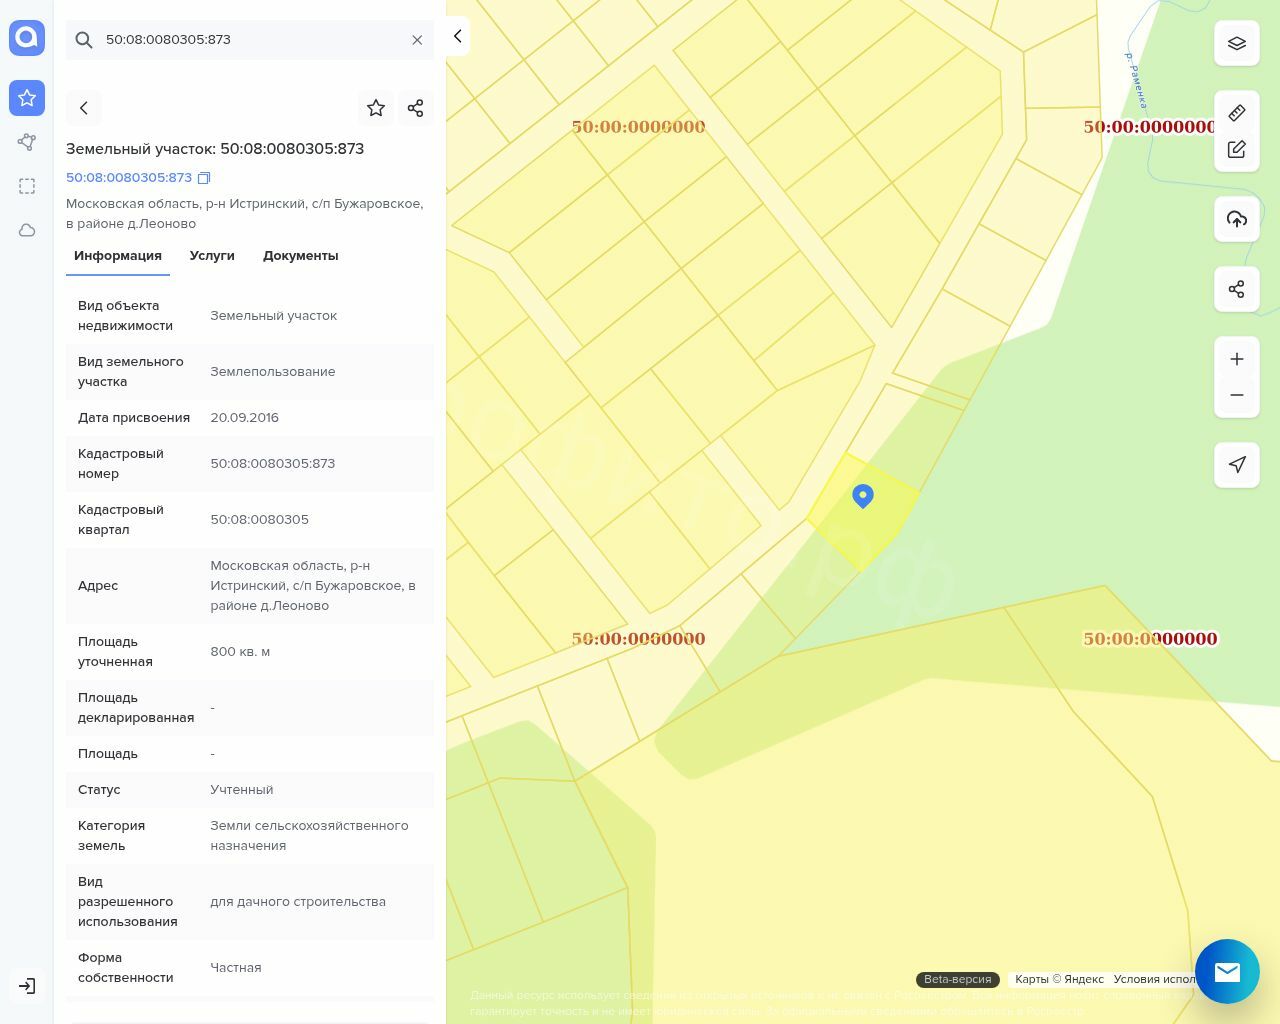Click the cadastral number link

129,178
